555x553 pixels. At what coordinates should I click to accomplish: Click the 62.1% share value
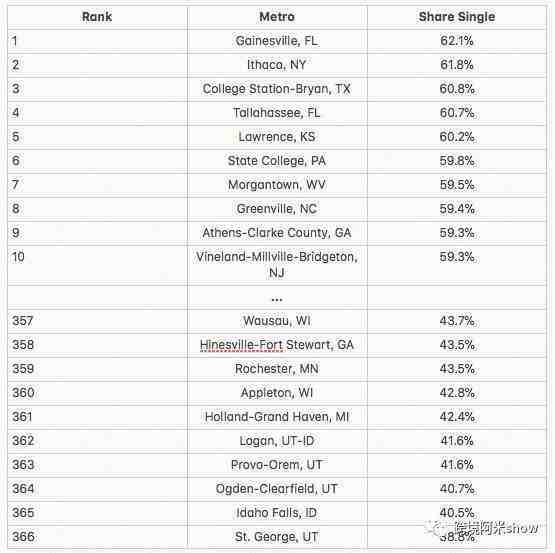point(457,41)
